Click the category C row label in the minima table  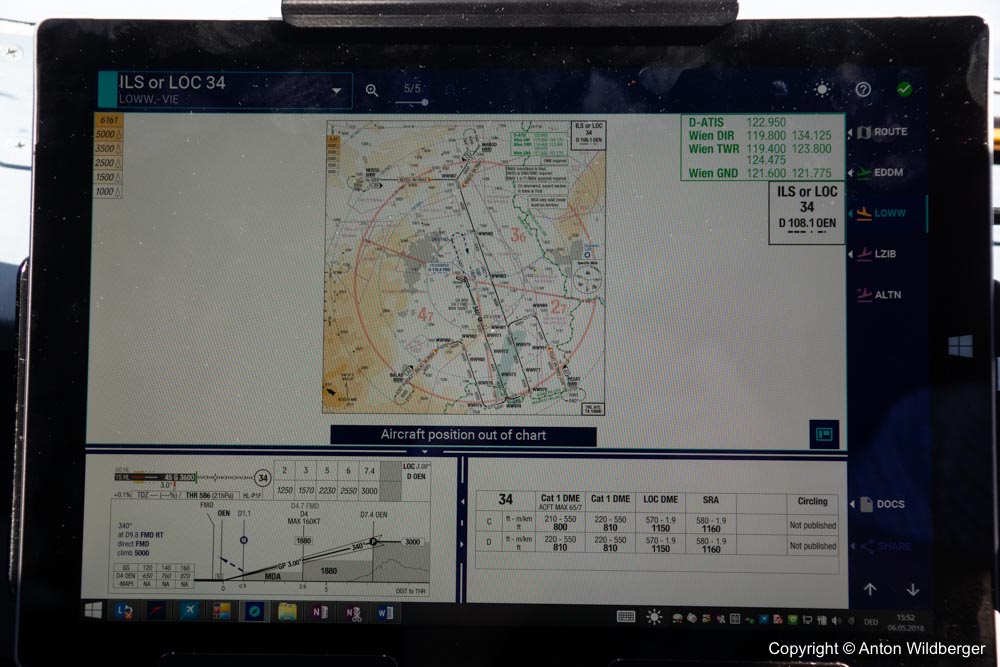pyautogui.click(x=489, y=522)
